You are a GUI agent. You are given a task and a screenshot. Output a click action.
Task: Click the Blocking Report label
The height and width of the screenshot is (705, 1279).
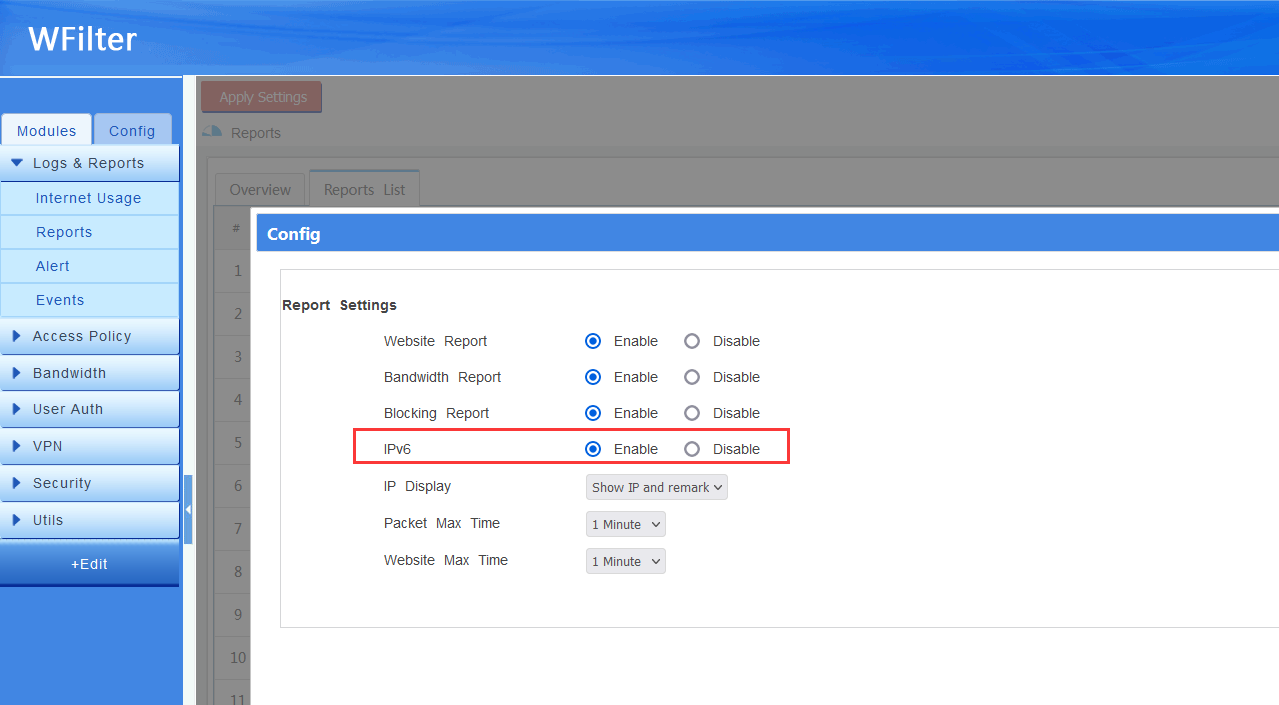[x=437, y=413]
